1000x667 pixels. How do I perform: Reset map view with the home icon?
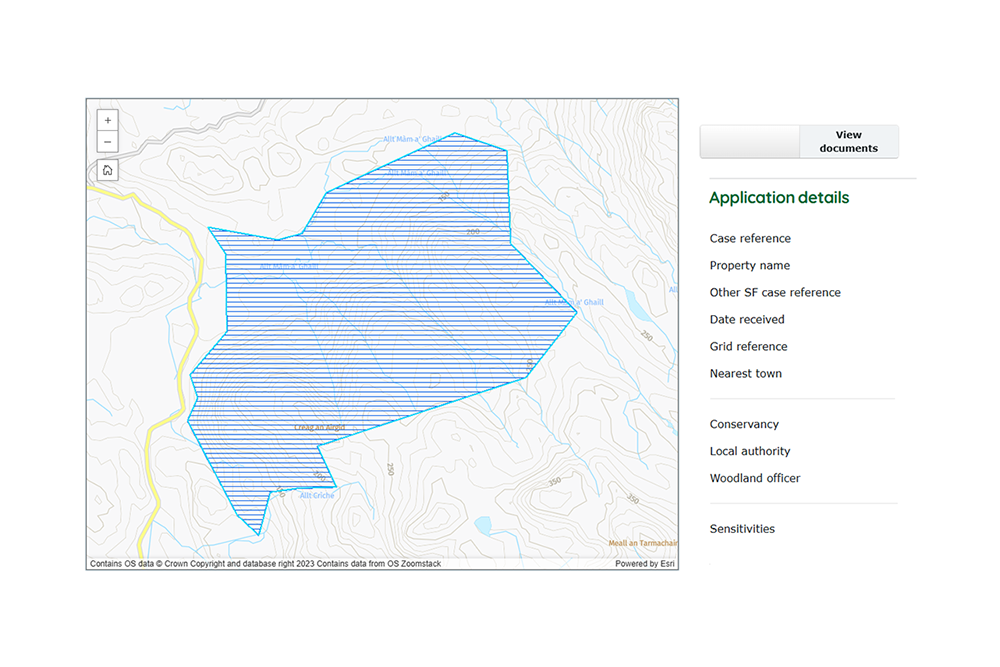coord(107,170)
